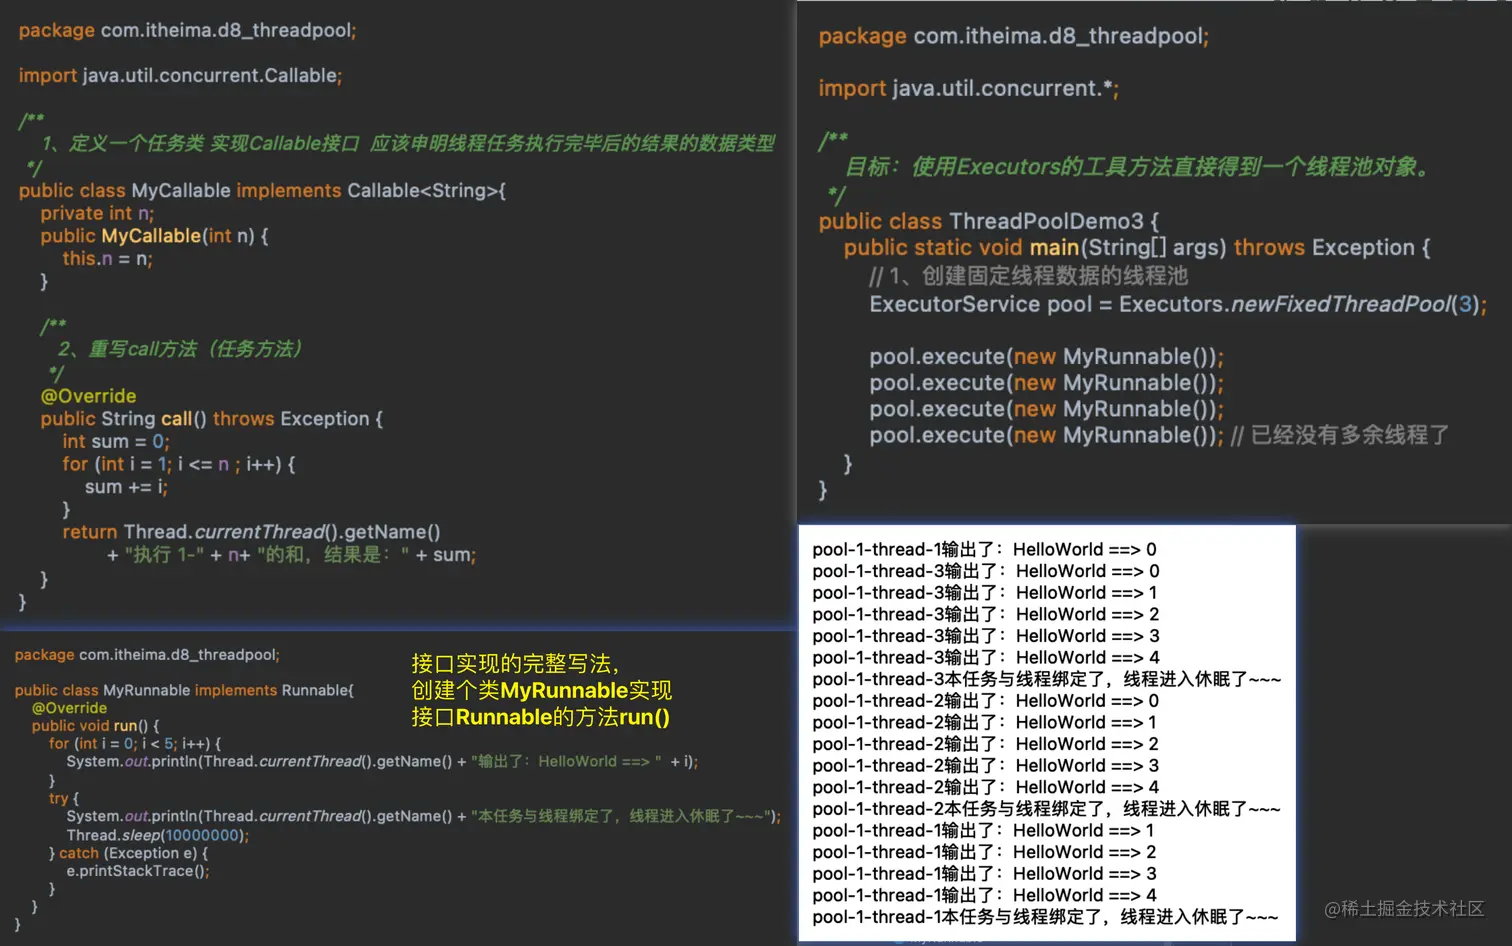This screenshot has height=946, width=1512.
Task: Click 'return Thread.currentThread().getName()' line
Action: coord(251,532)
